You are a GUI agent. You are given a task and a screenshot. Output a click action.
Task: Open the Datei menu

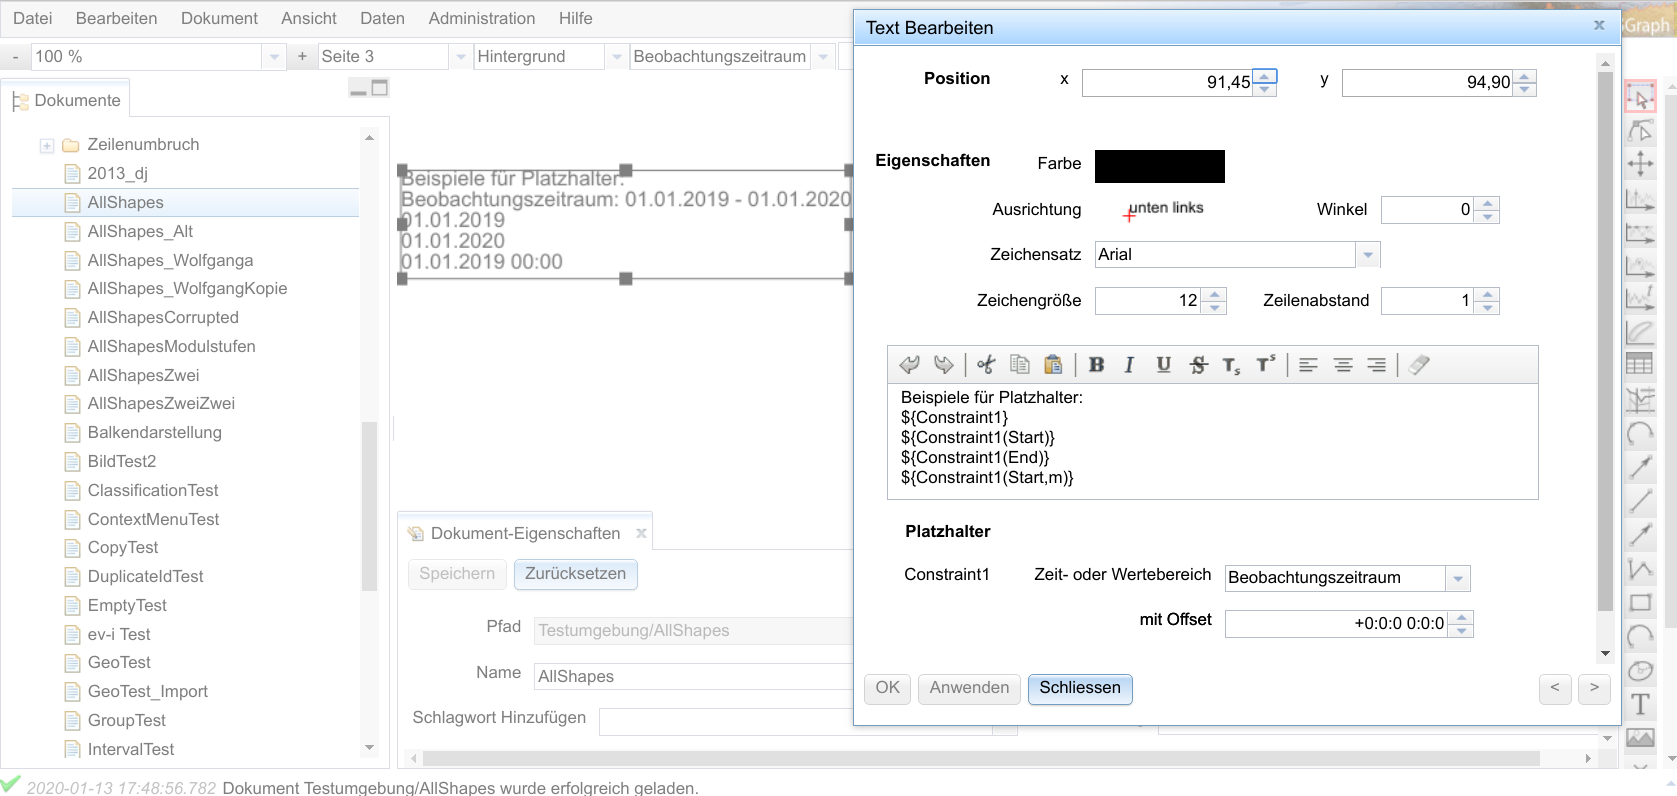click(33, 18)
